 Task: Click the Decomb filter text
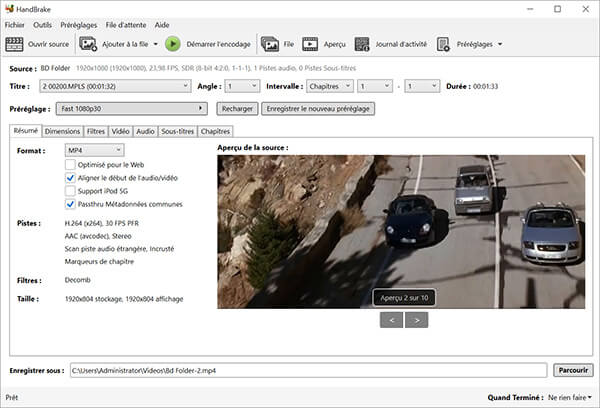78,280
